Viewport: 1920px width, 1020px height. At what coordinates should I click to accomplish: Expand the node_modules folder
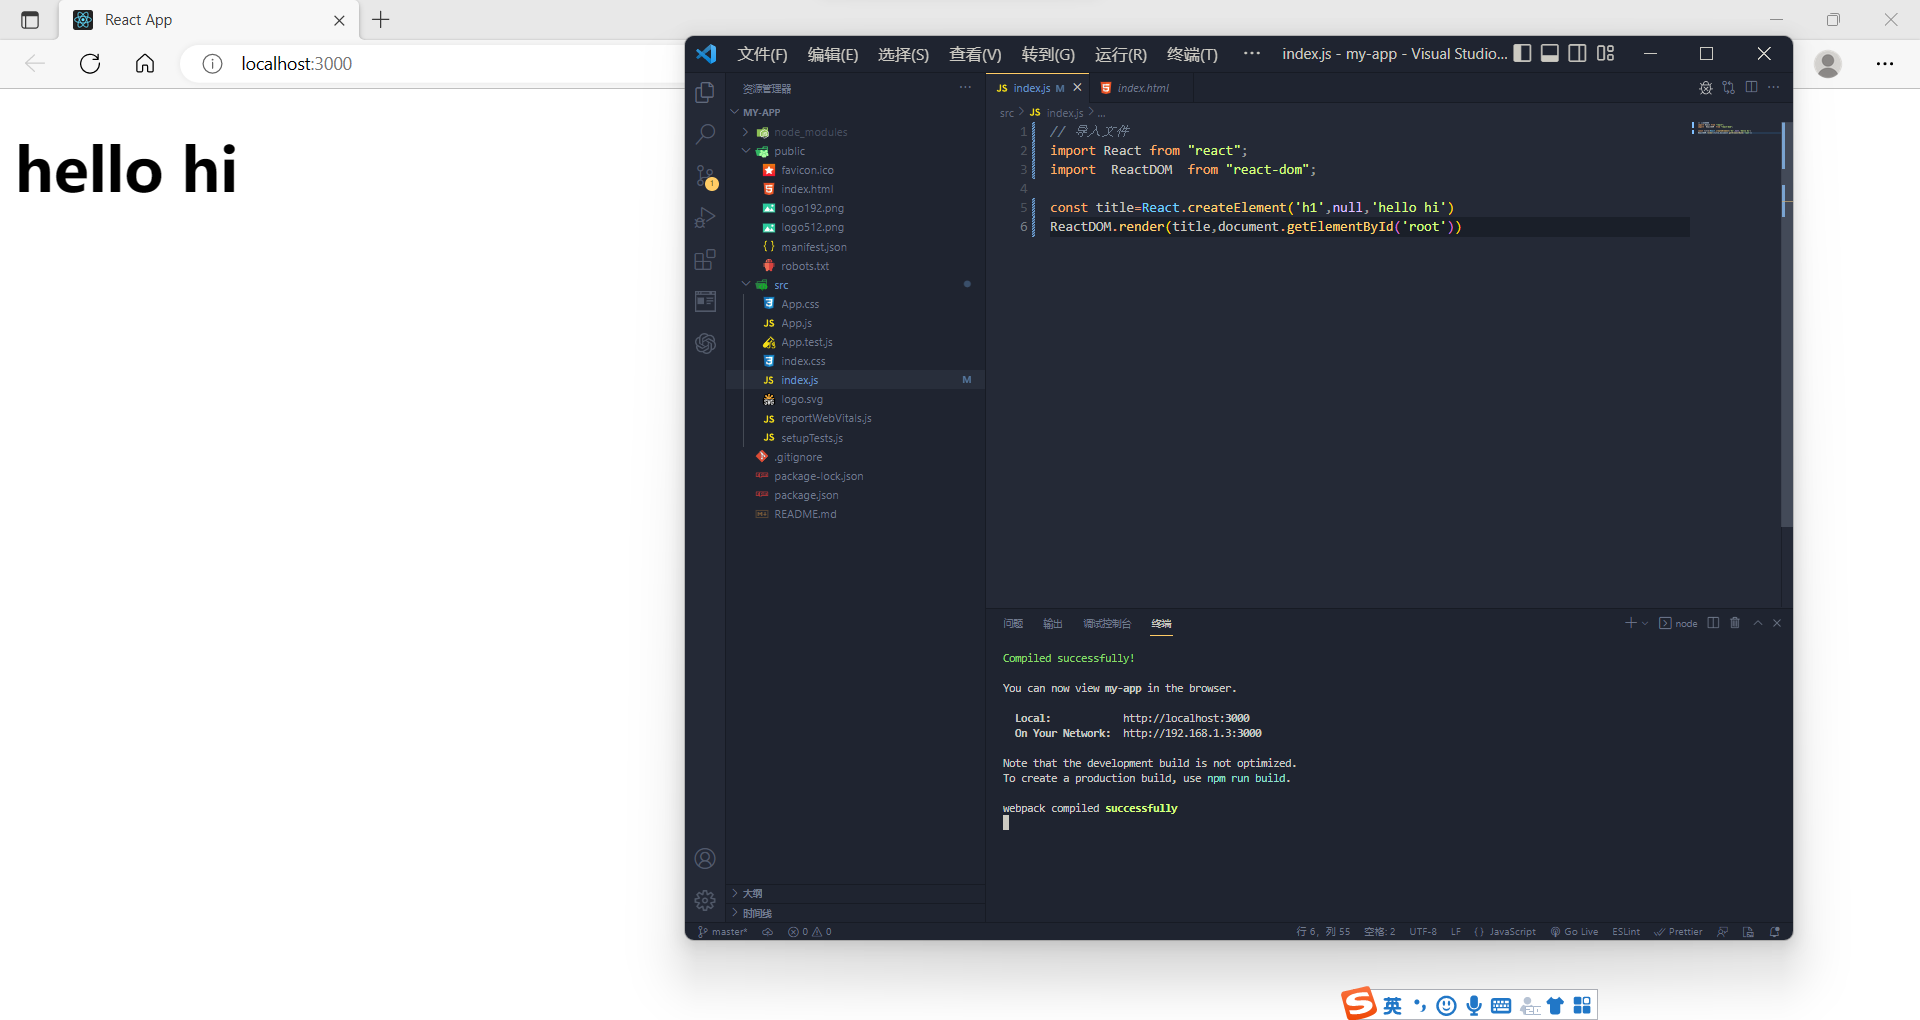point(746,131)
